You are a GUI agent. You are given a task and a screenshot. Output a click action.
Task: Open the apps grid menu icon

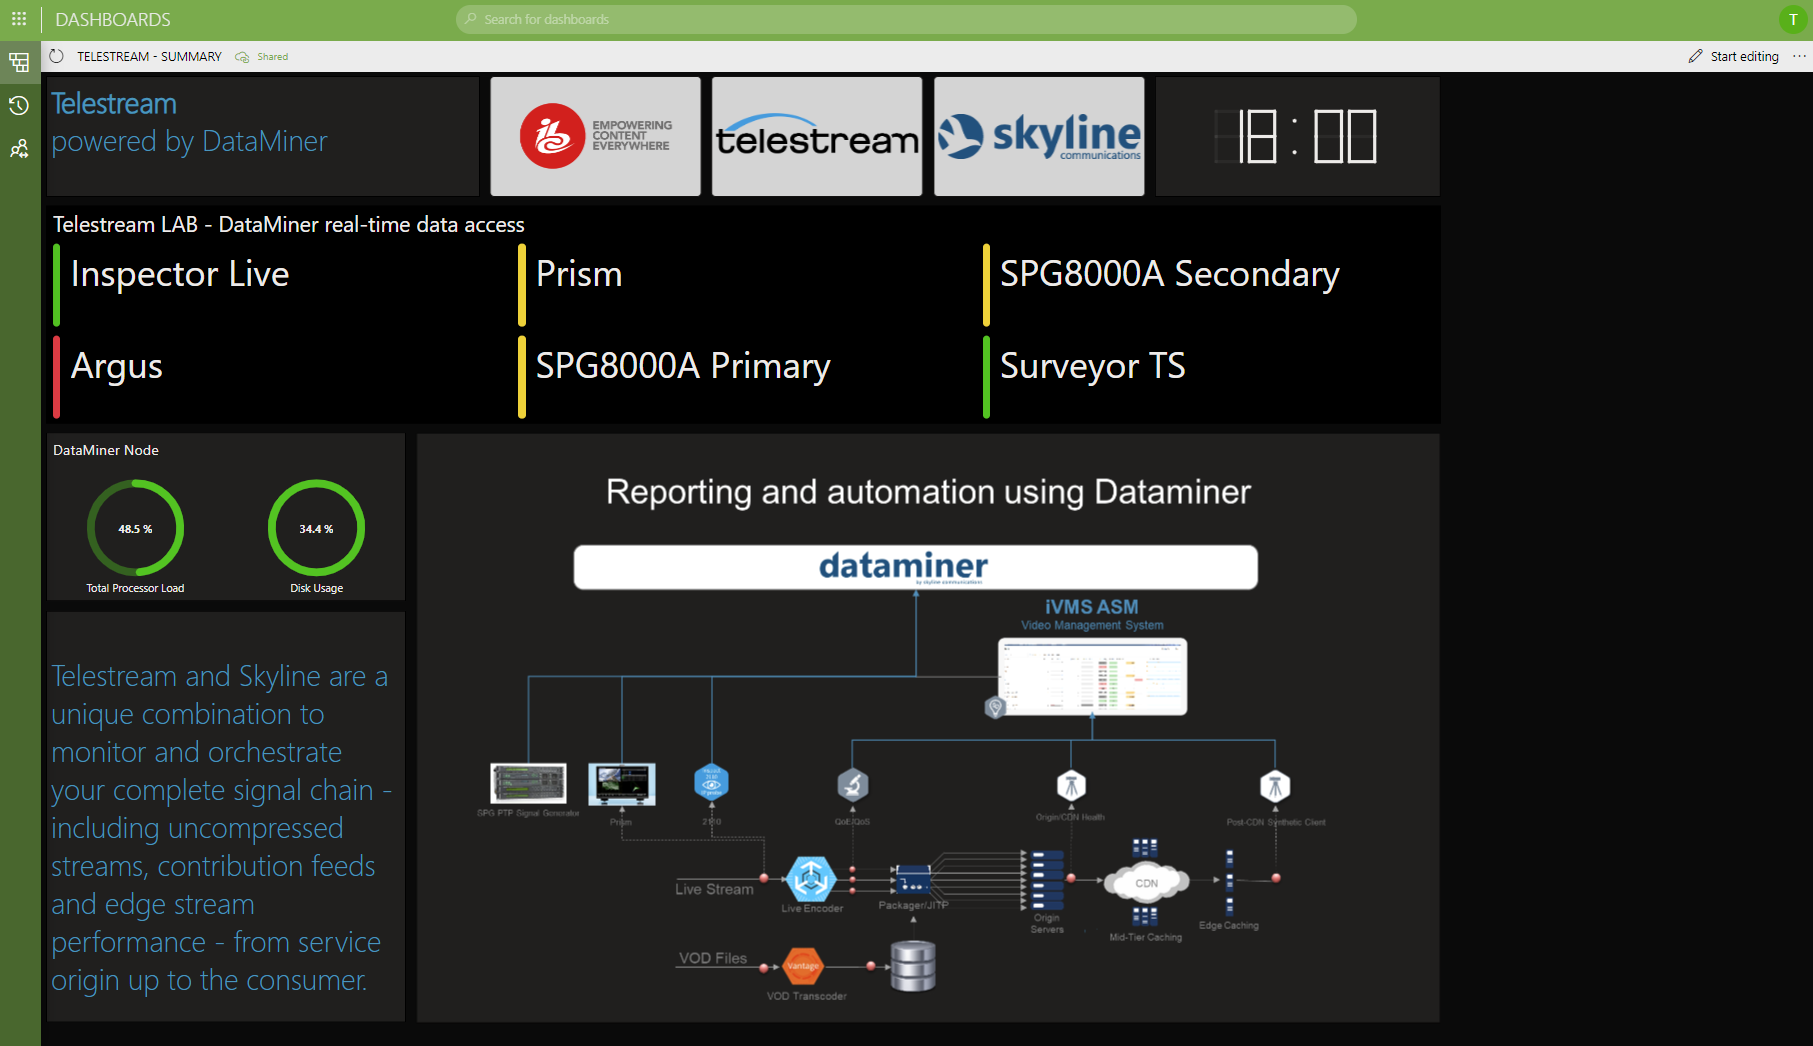[x=19, y=19]
